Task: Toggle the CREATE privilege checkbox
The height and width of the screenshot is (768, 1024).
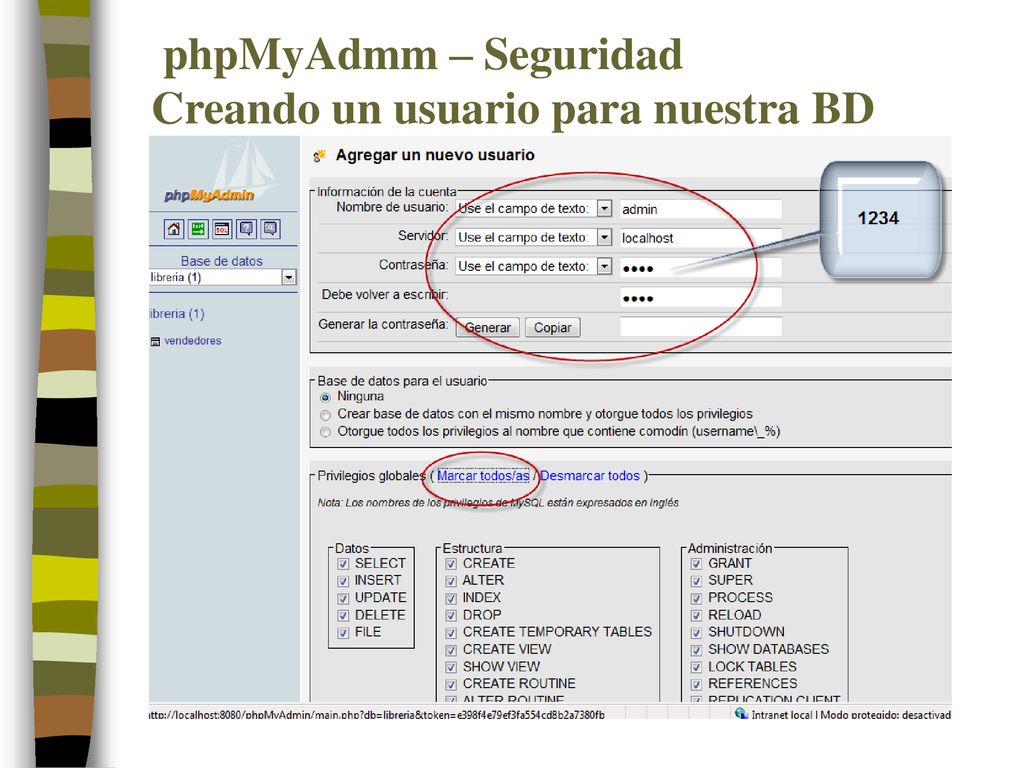Action: pos(451,564)
